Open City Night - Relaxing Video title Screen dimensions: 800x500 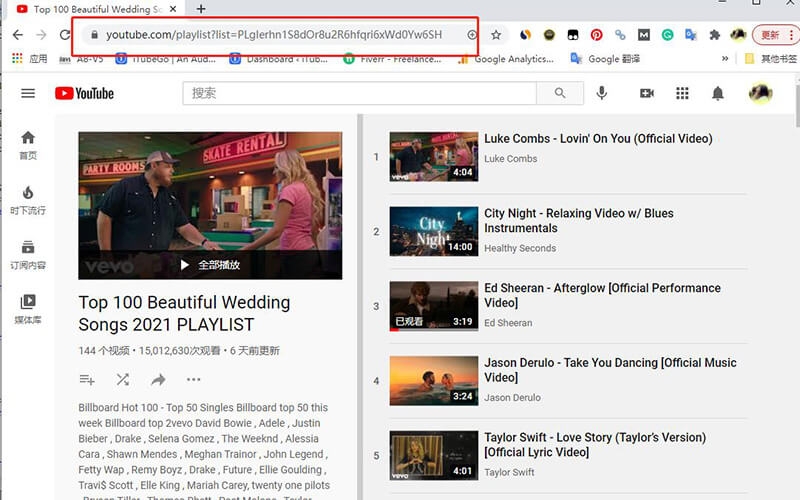point(579,220)
